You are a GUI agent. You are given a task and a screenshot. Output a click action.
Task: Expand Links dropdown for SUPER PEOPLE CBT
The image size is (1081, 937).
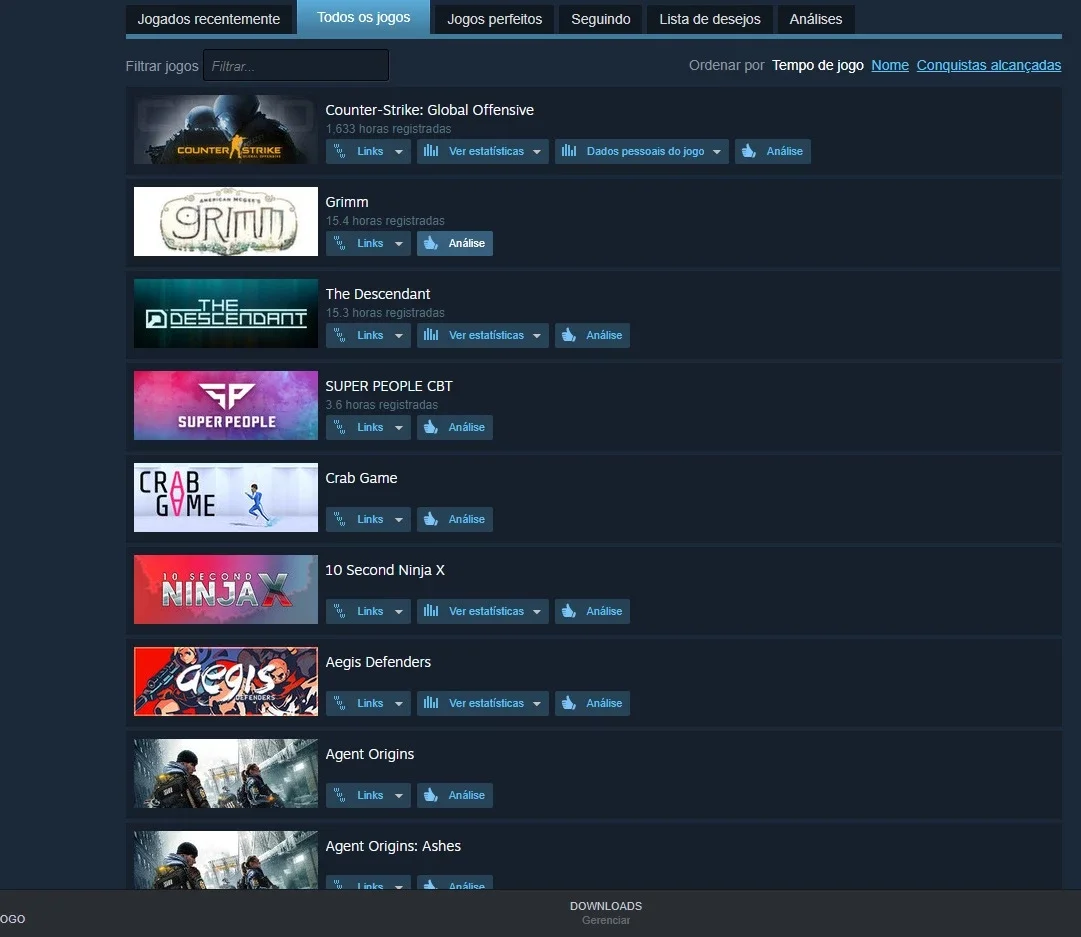(368, 427)
